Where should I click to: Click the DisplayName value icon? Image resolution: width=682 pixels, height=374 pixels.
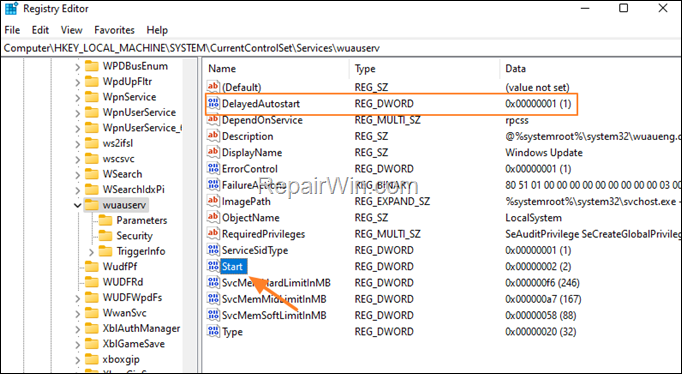tap(213, 152)
